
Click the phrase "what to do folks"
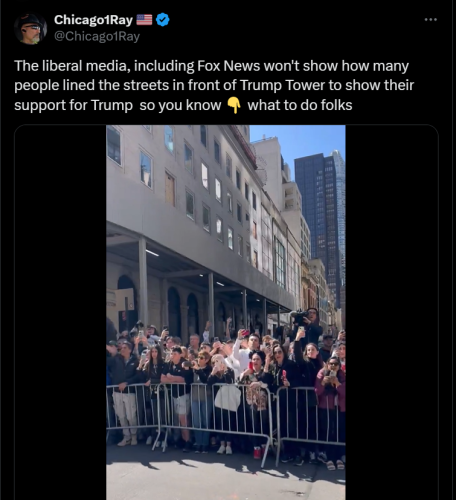[300, 105]
